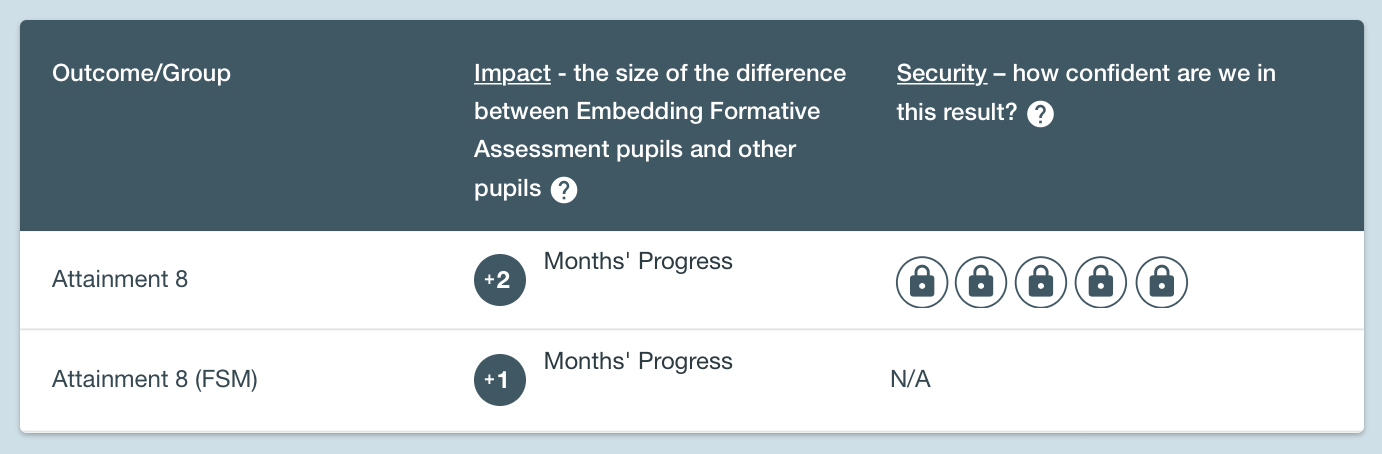Click Months' Progress text in Attainment 8 row

(638, 261)
